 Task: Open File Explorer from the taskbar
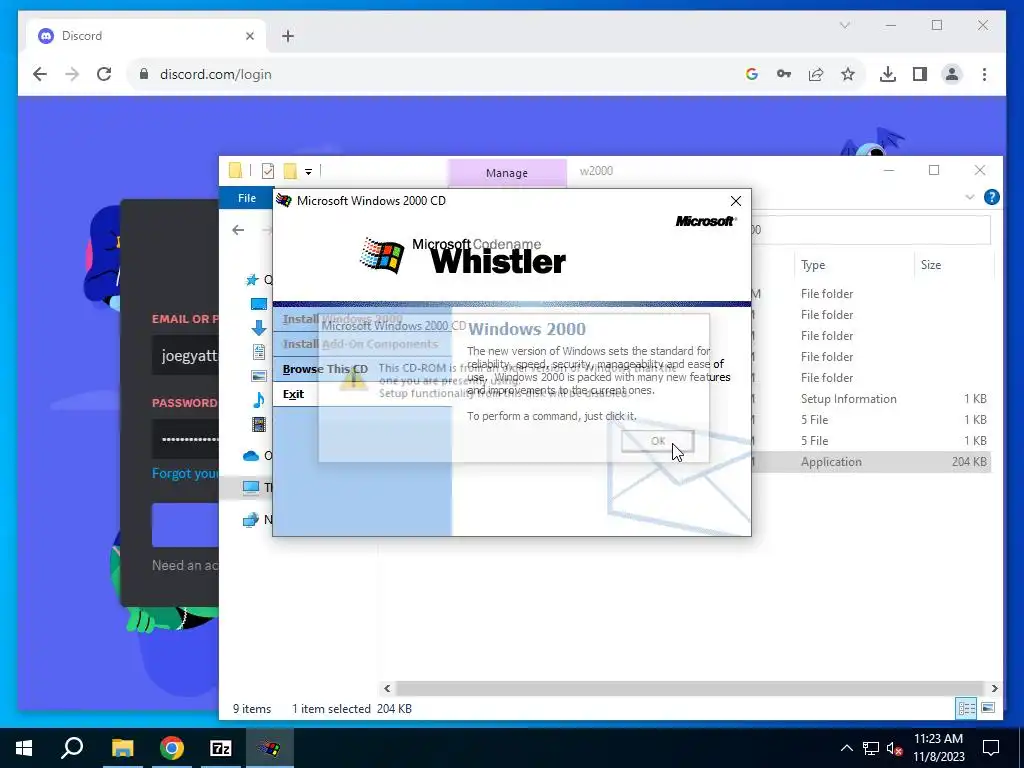(x=122, y=748)
